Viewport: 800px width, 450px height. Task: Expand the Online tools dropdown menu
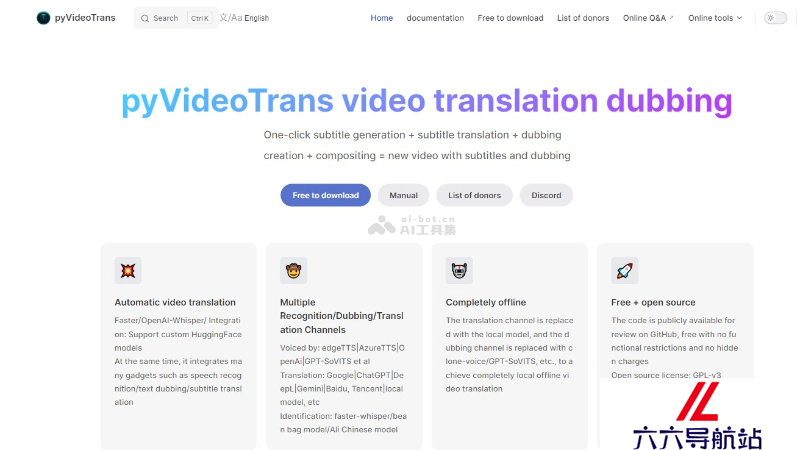point(715,18)
